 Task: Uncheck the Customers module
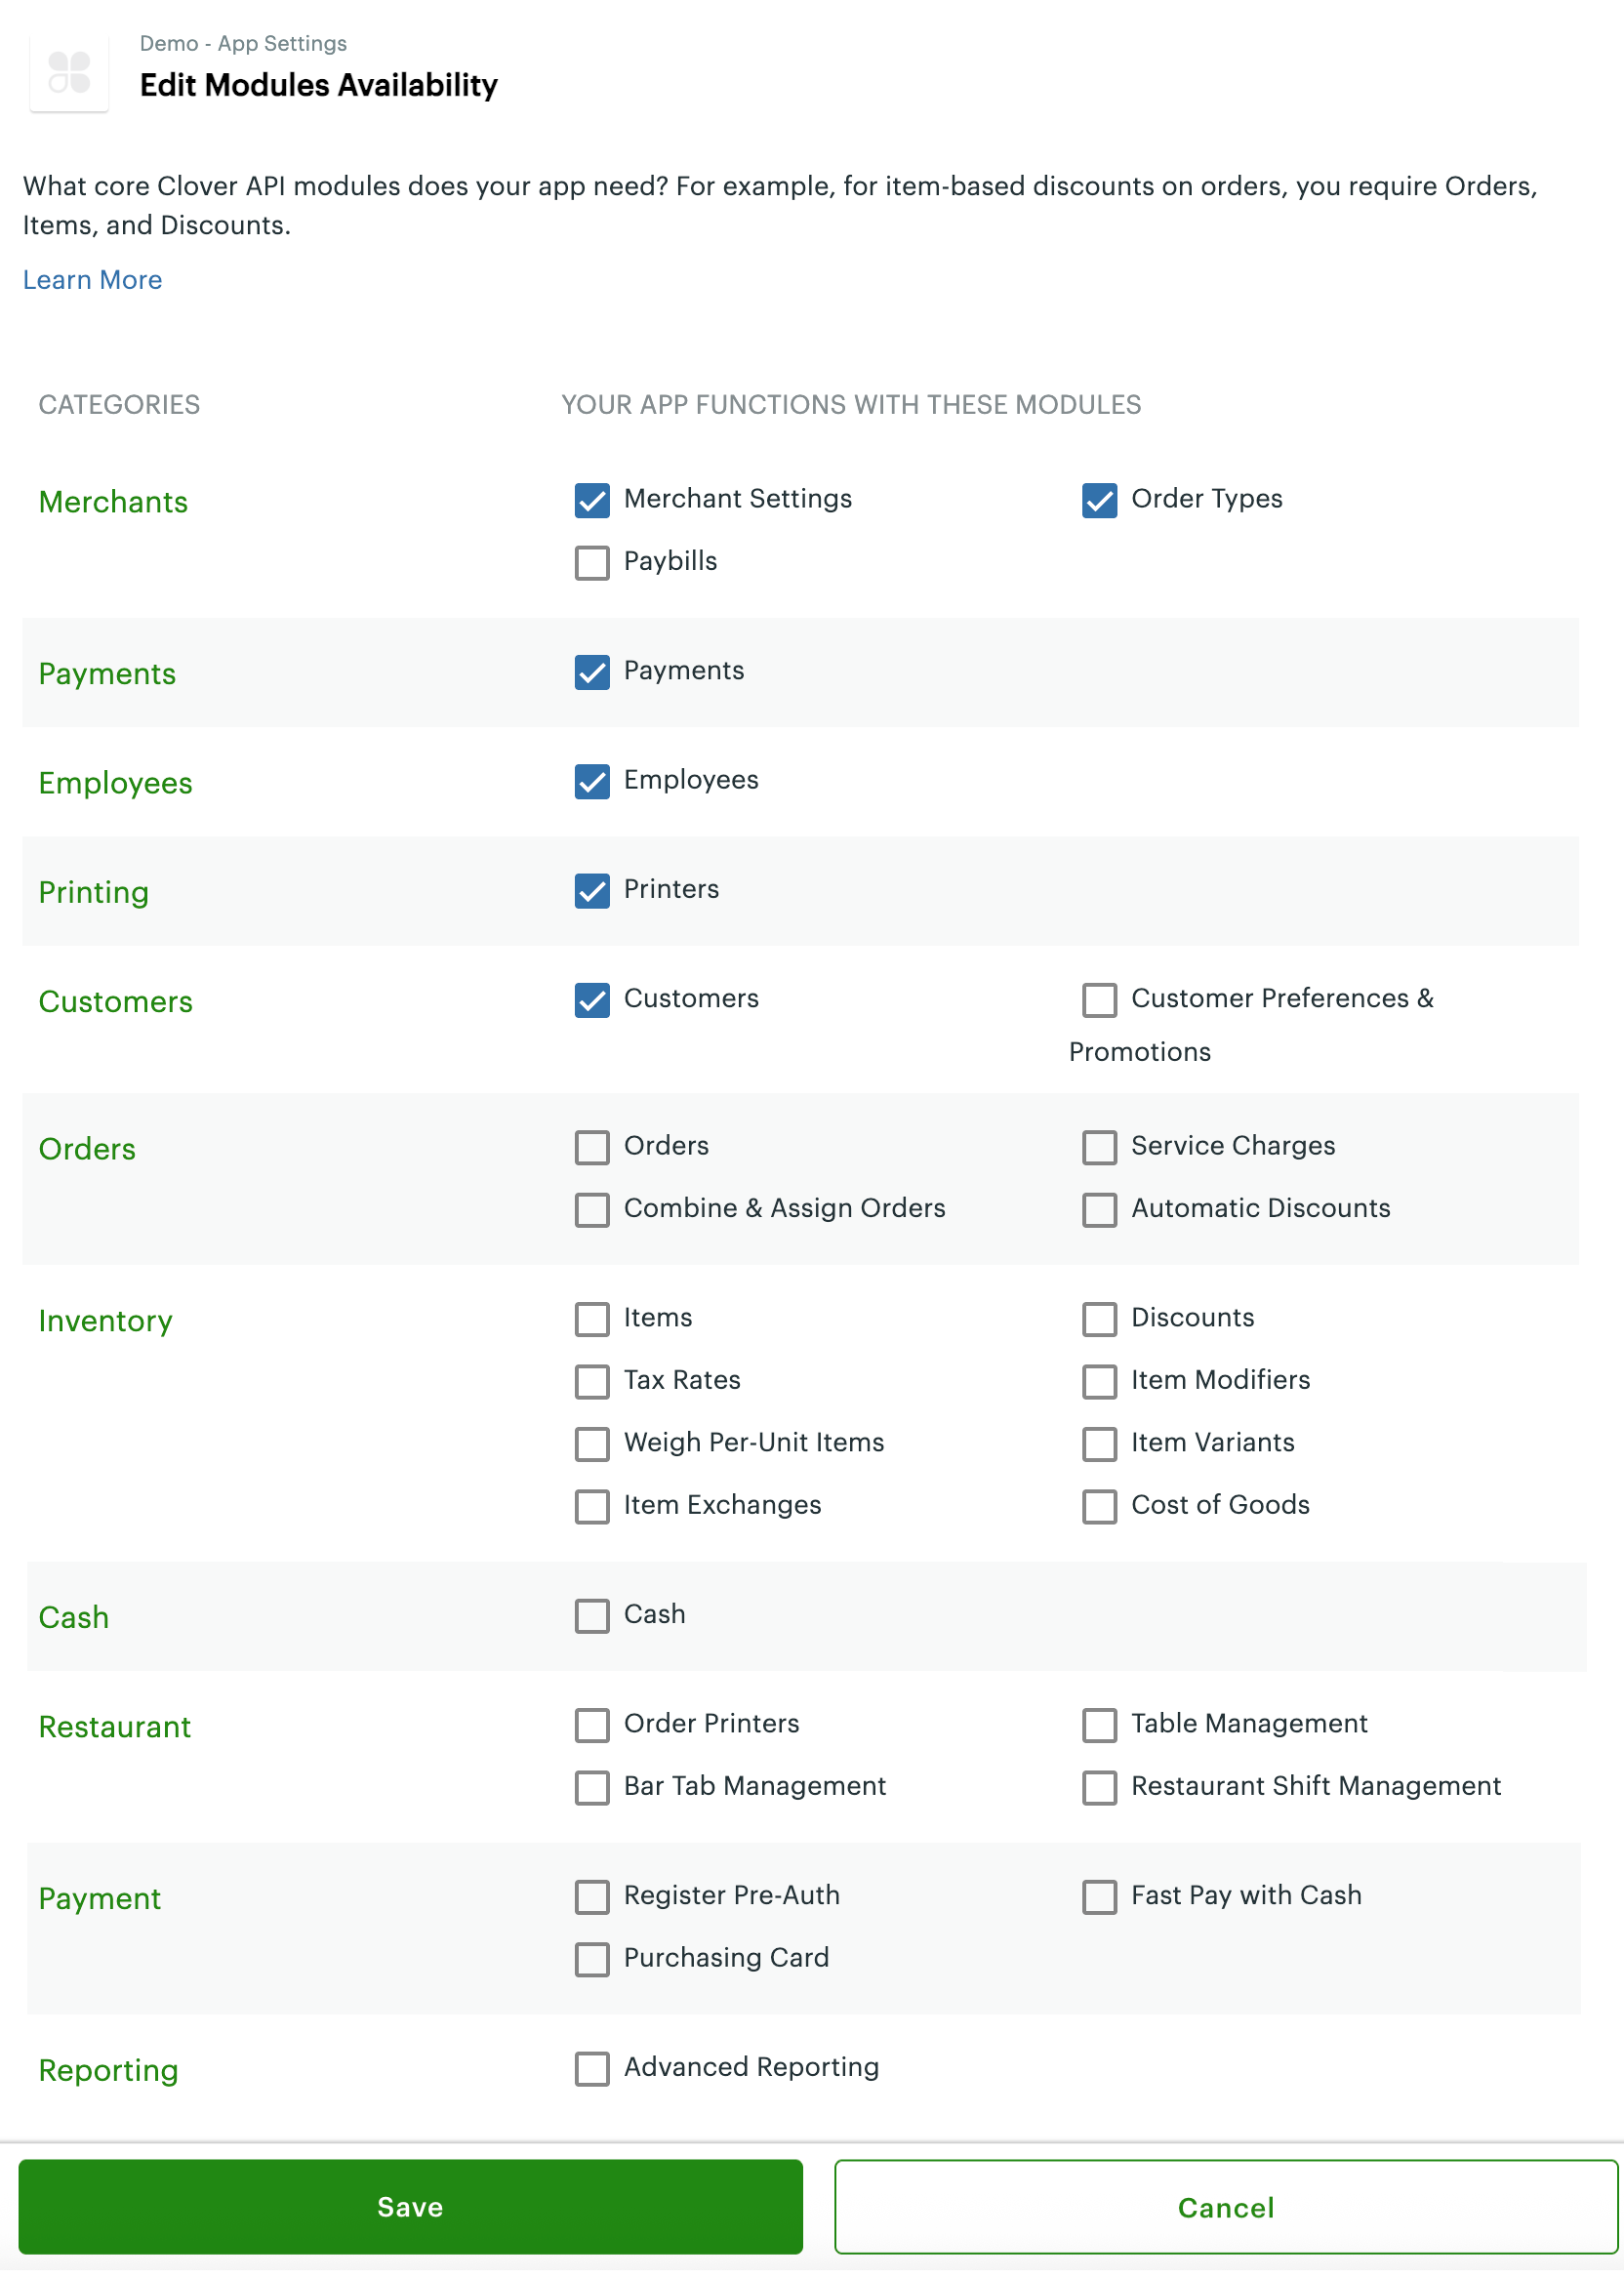point(592,1000)
